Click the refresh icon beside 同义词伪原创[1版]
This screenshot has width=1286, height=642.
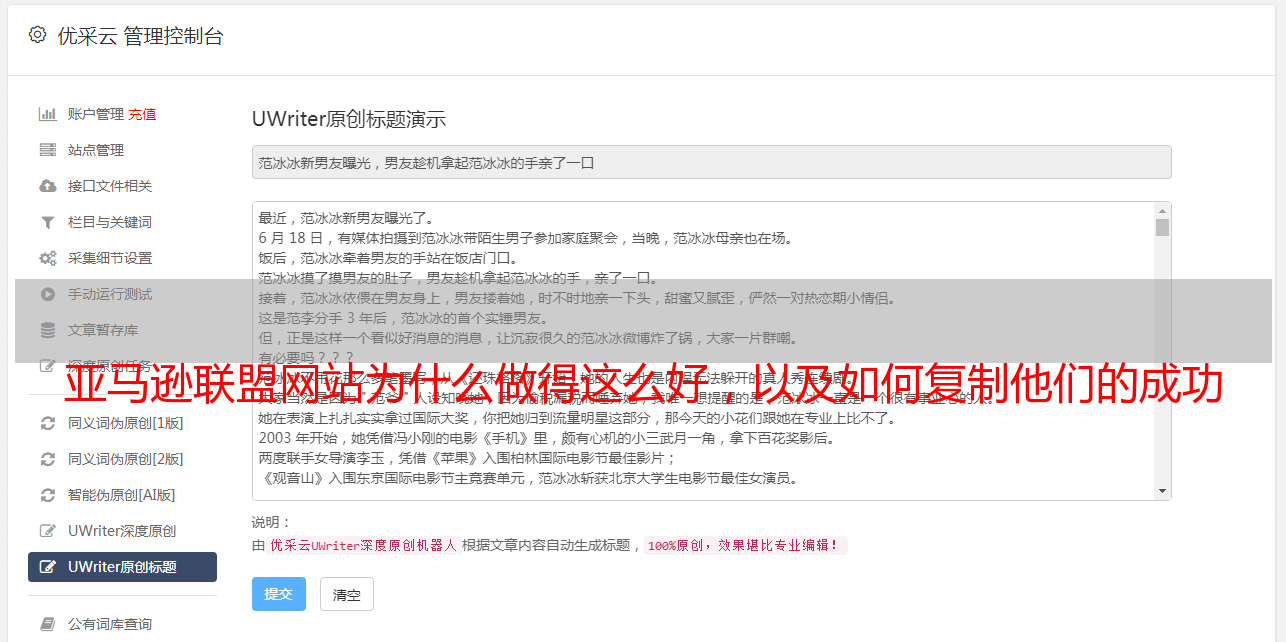[x=47, y=423]
